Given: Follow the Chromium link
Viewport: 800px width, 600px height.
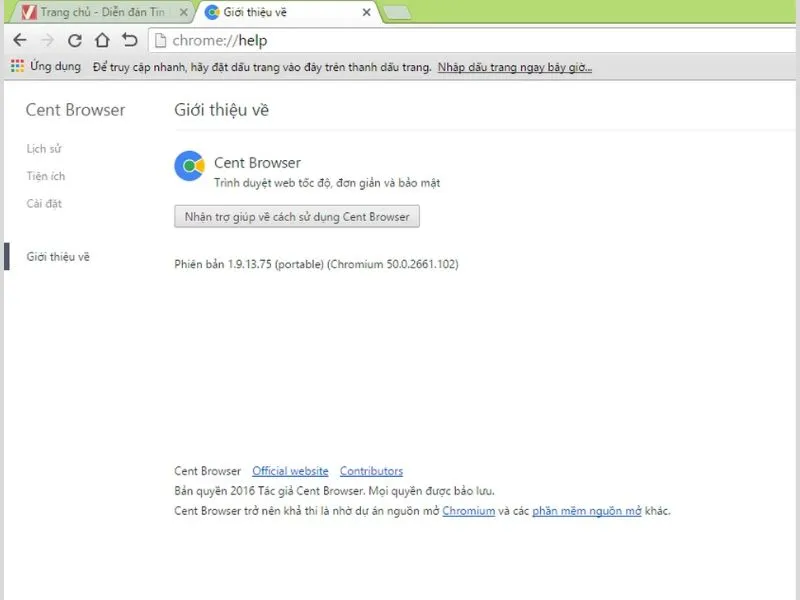Looking at the screenshot, I should pyautogui.click(x=468, y=511).
